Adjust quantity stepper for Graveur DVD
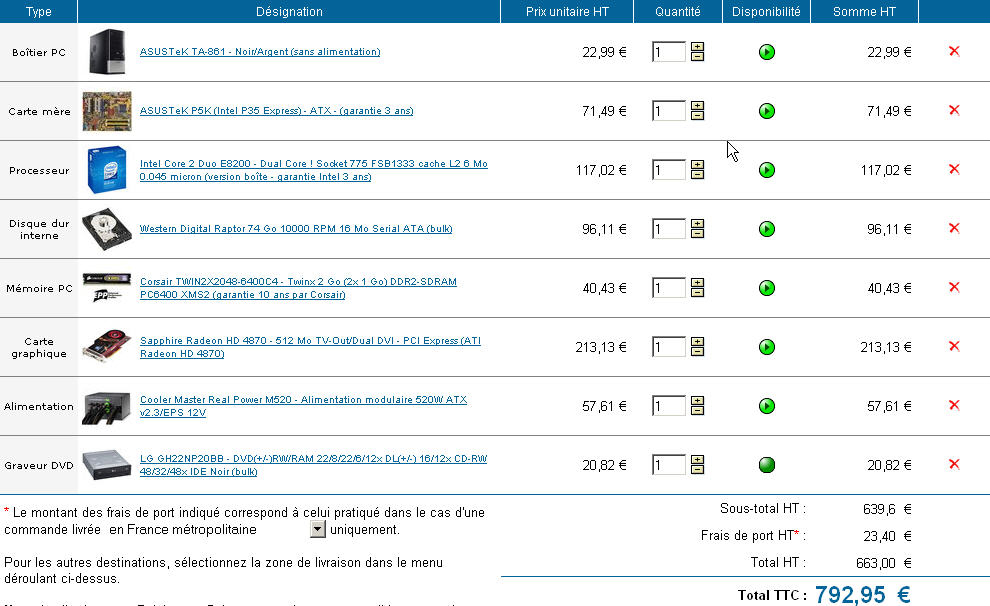The height and width of the screenshot is (606, 990). pos(697,465)
